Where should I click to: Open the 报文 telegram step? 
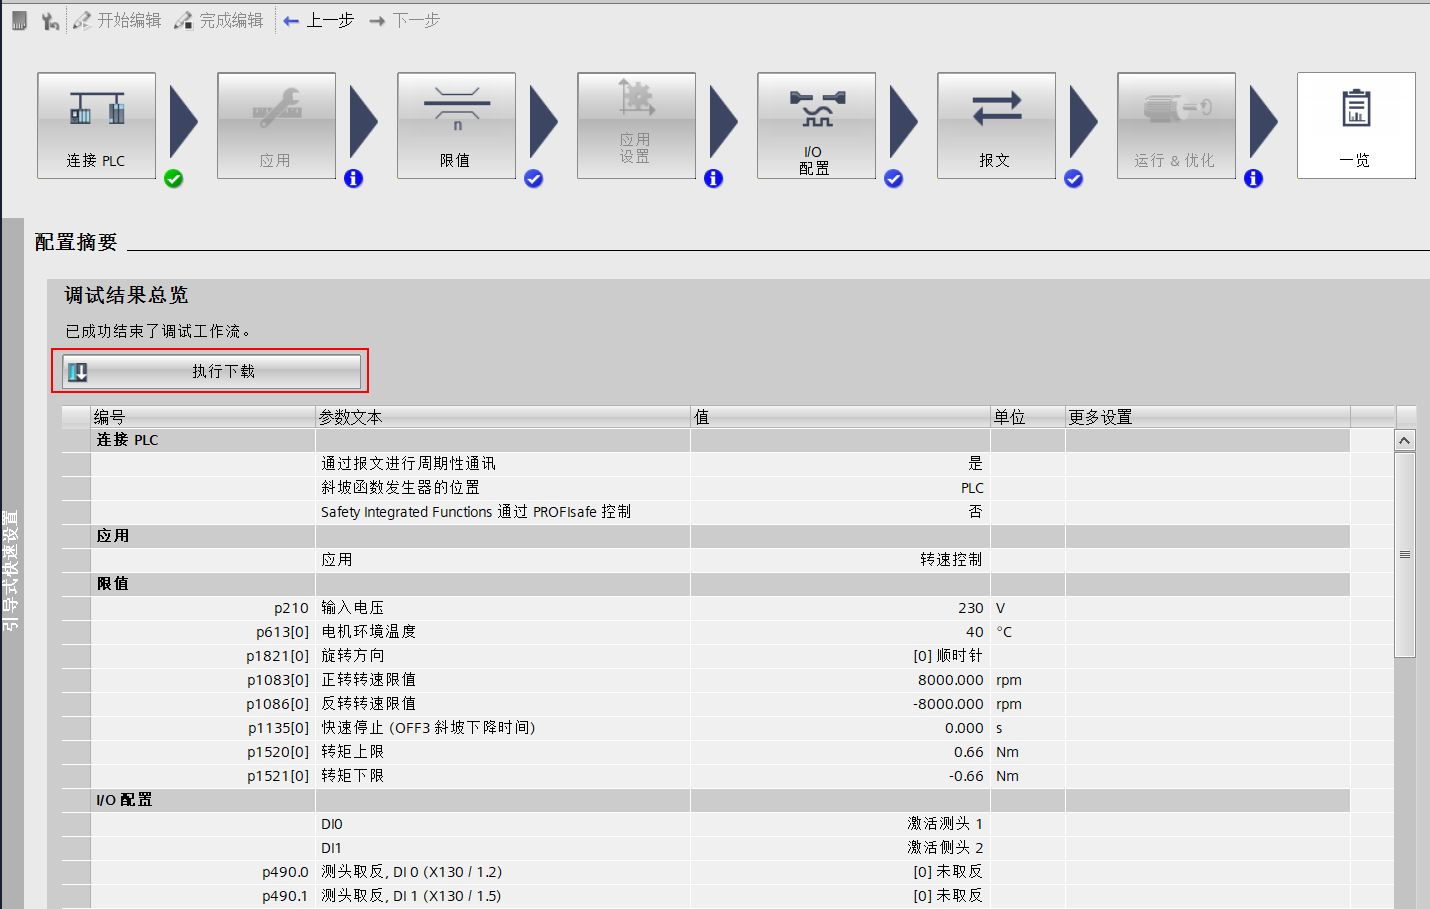coord(996,125)
